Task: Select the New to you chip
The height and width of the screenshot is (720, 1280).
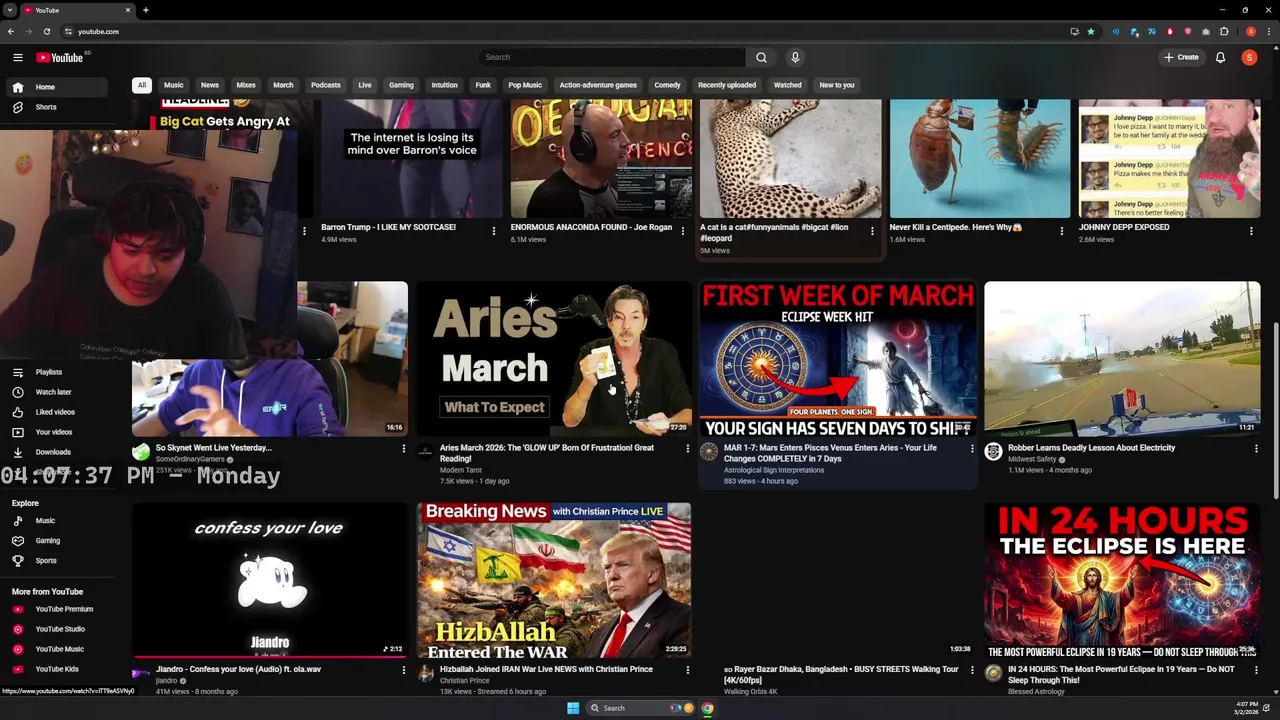Action: [x=837, y=85]
